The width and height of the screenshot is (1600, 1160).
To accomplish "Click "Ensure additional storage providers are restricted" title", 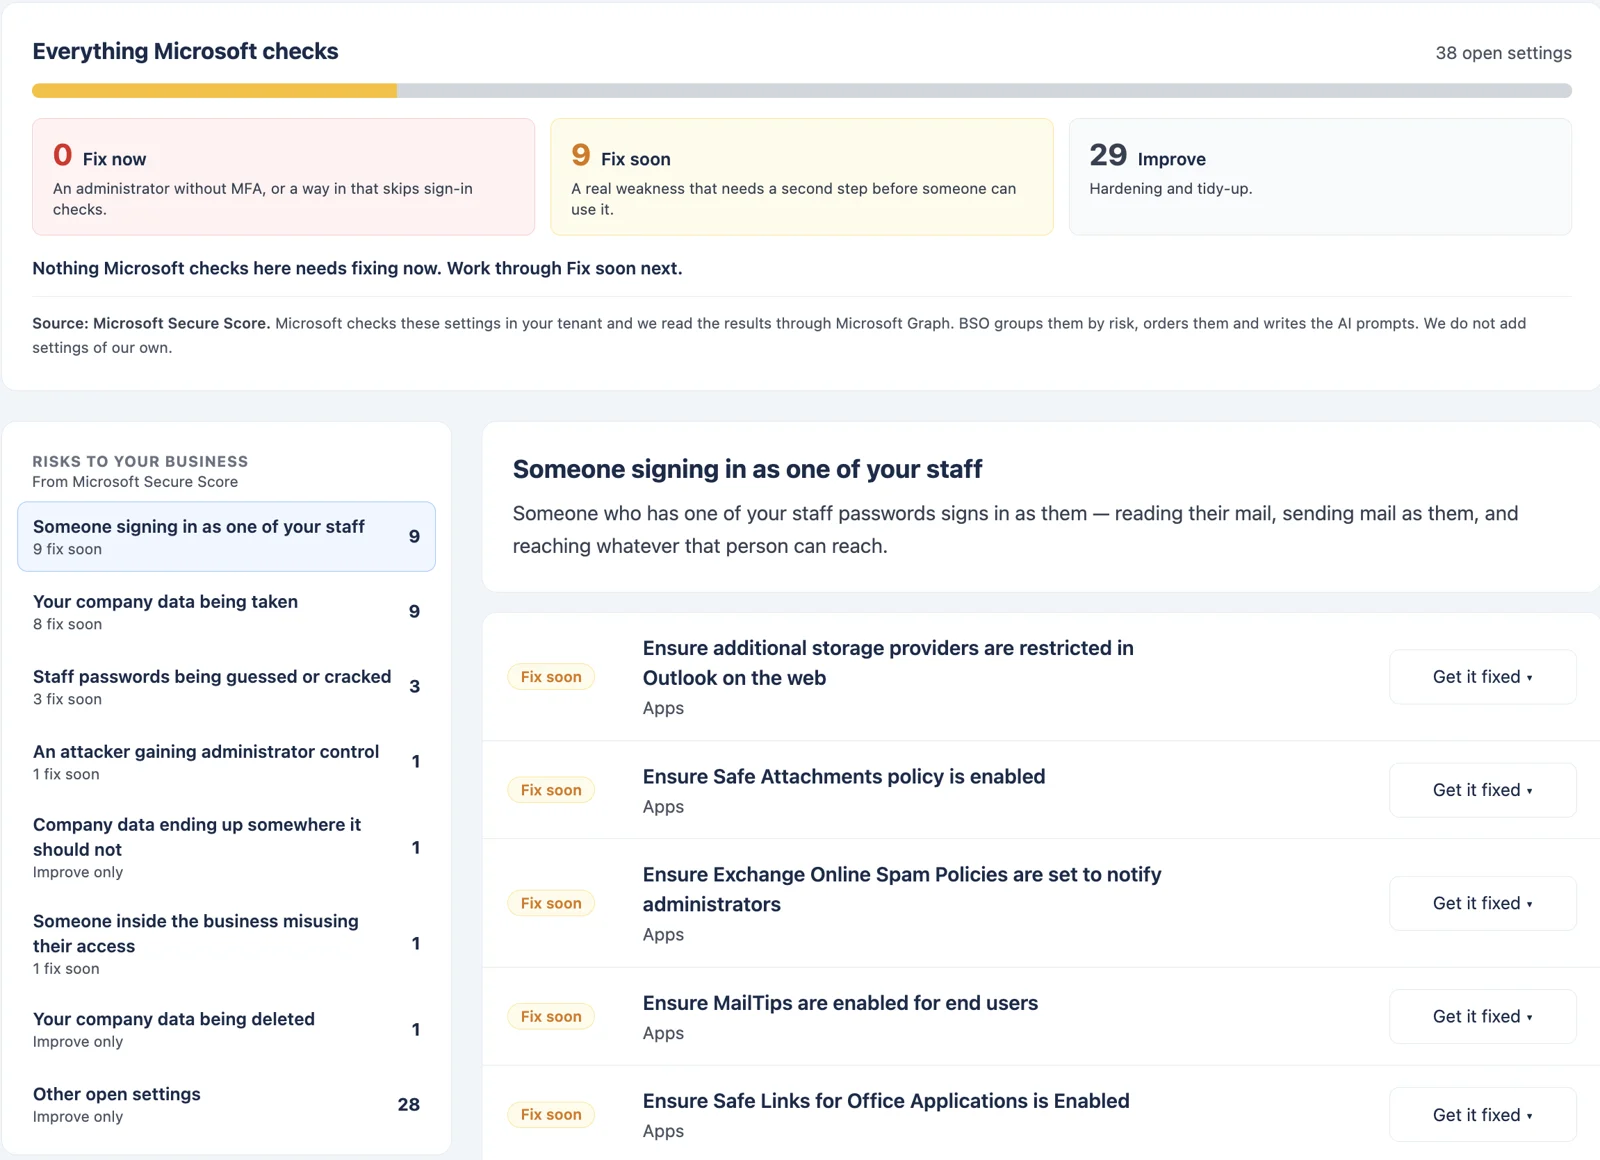I will pos(888,663).
